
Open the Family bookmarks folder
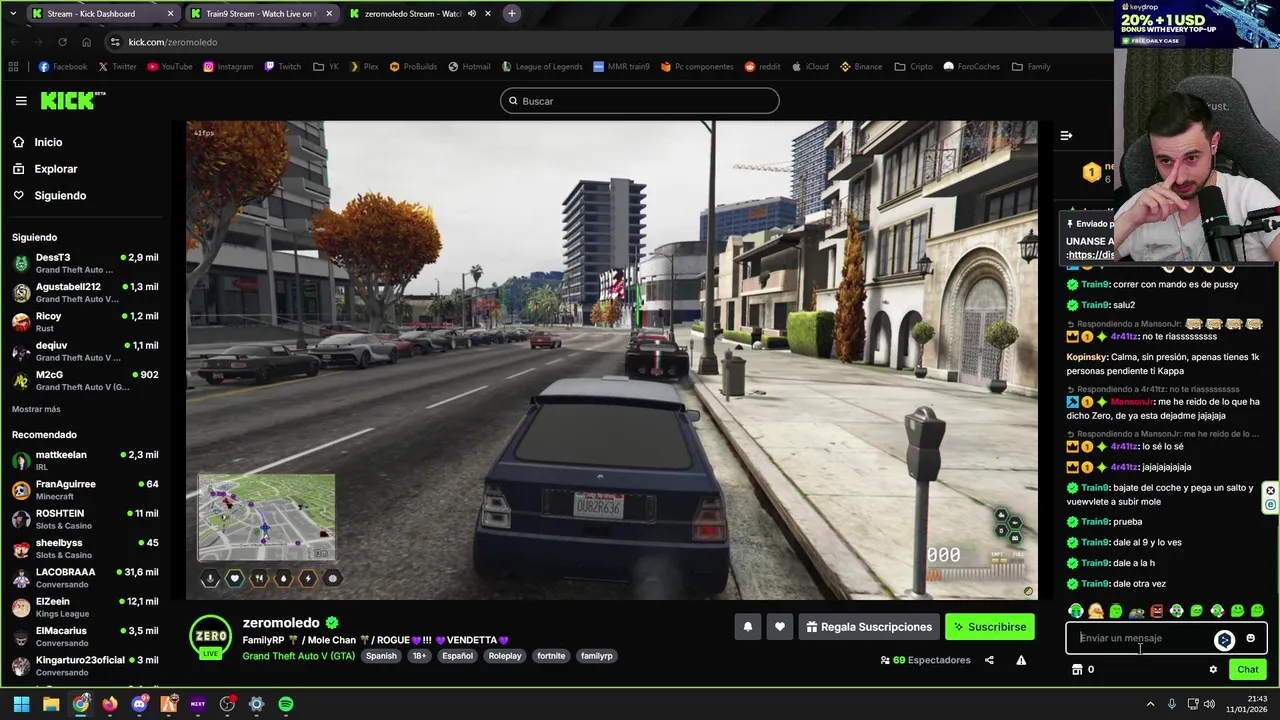coord(1031,67)
